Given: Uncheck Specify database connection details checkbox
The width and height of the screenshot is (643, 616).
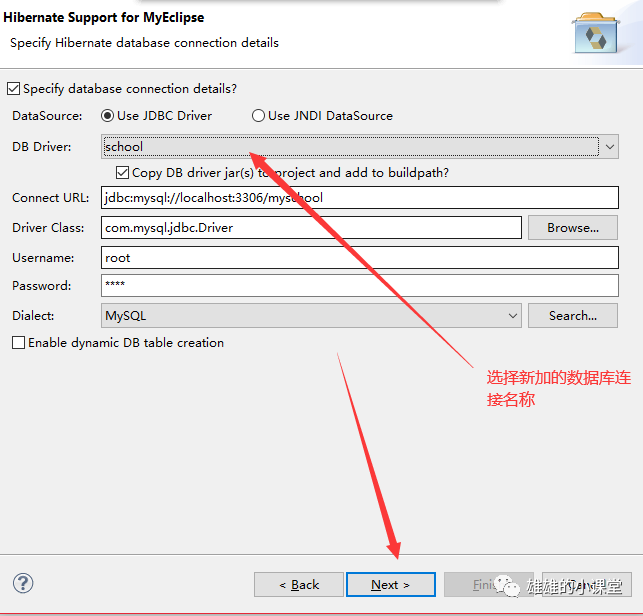Looking at the screenshot, I should (x=13, y=89).
